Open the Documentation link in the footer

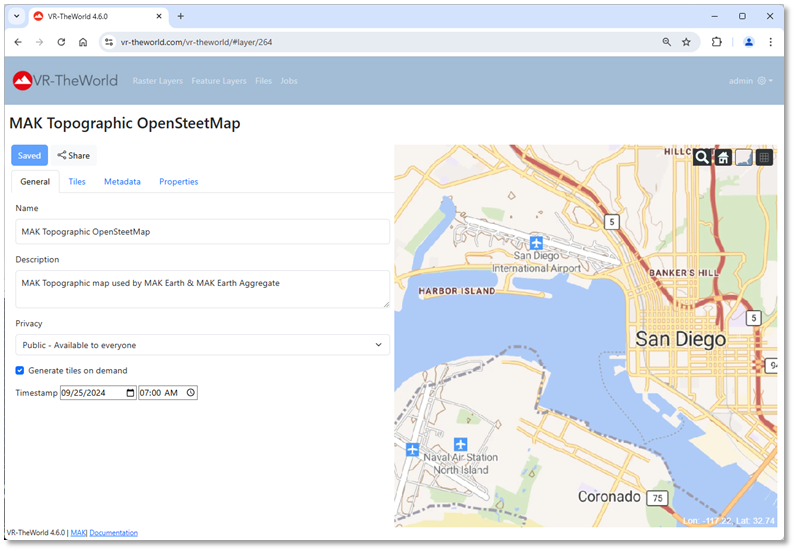coord(113,533)
